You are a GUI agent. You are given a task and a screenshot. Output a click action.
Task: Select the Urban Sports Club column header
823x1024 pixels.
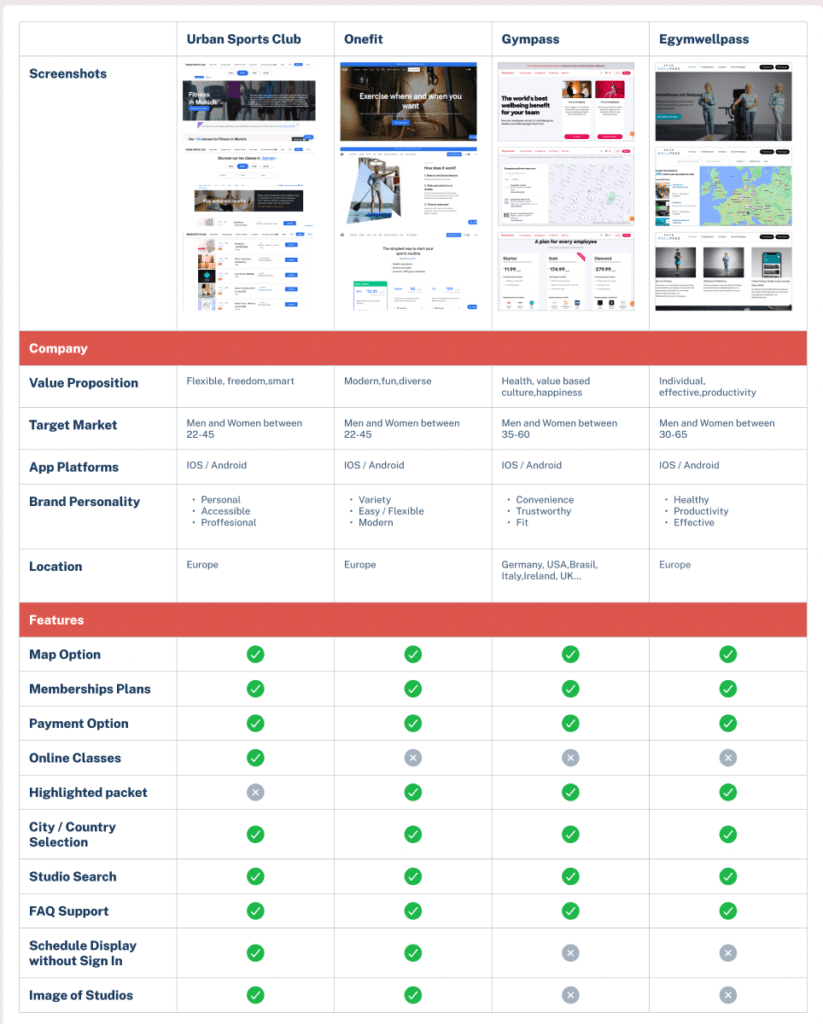[244, 39]
